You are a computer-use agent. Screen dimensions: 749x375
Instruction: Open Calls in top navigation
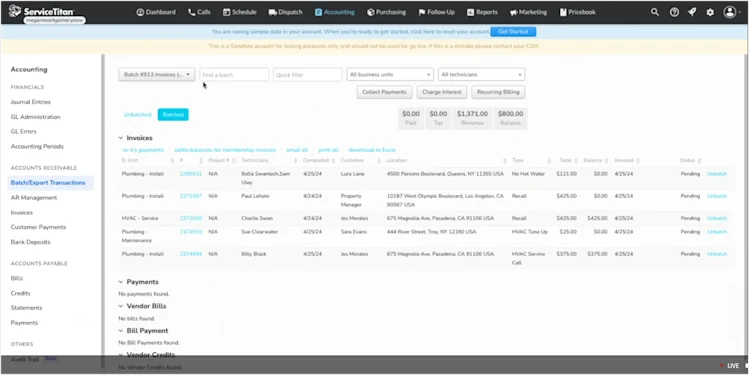pos(199,12)
